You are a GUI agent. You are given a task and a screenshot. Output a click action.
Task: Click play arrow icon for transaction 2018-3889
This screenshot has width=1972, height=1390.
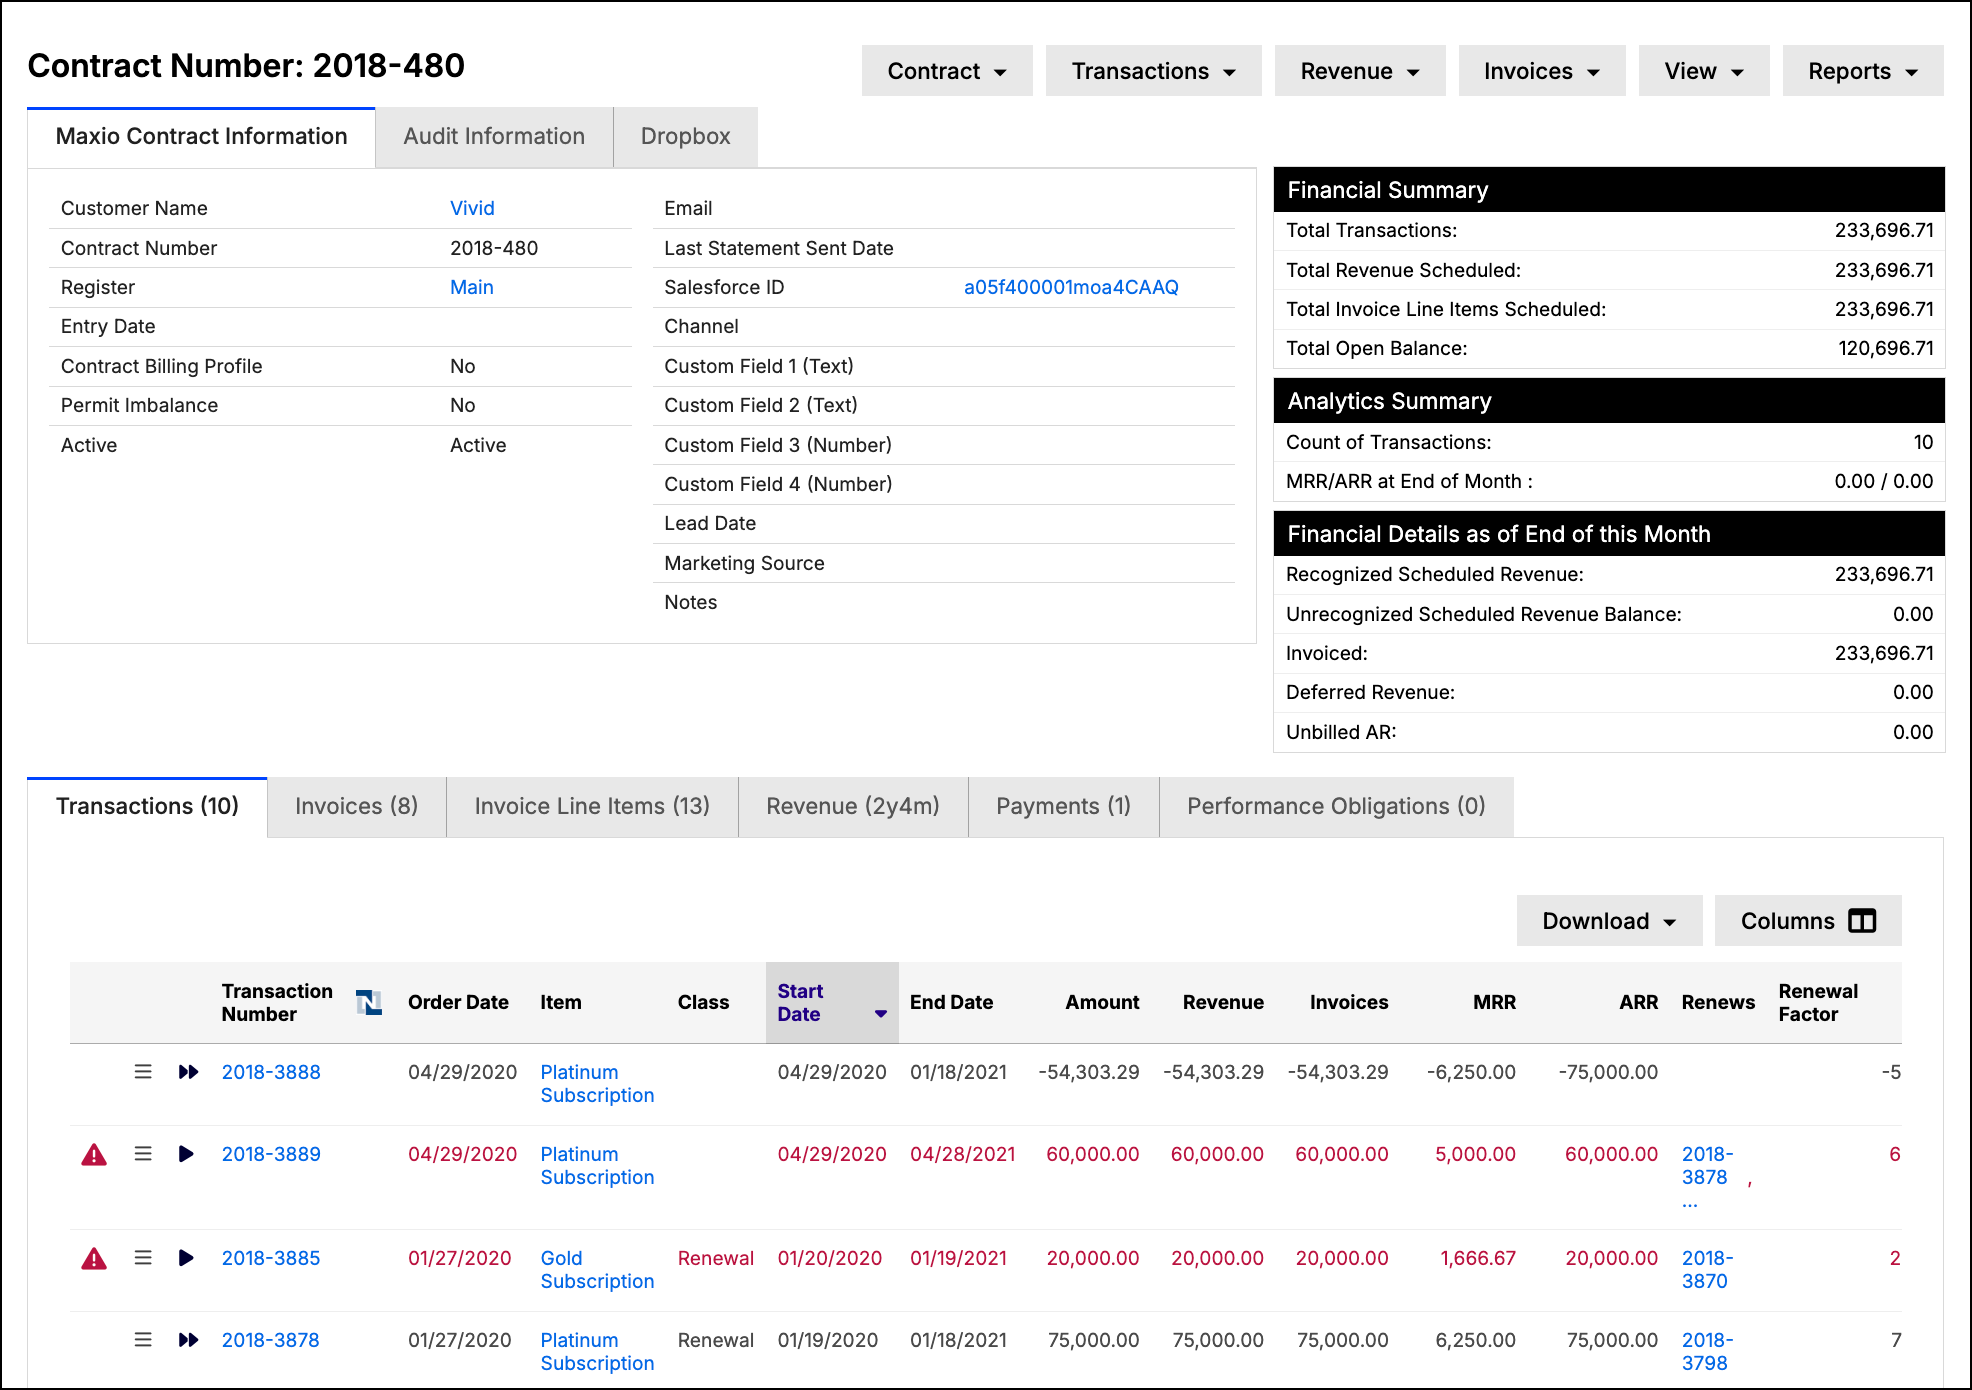tap(186, 1154)
